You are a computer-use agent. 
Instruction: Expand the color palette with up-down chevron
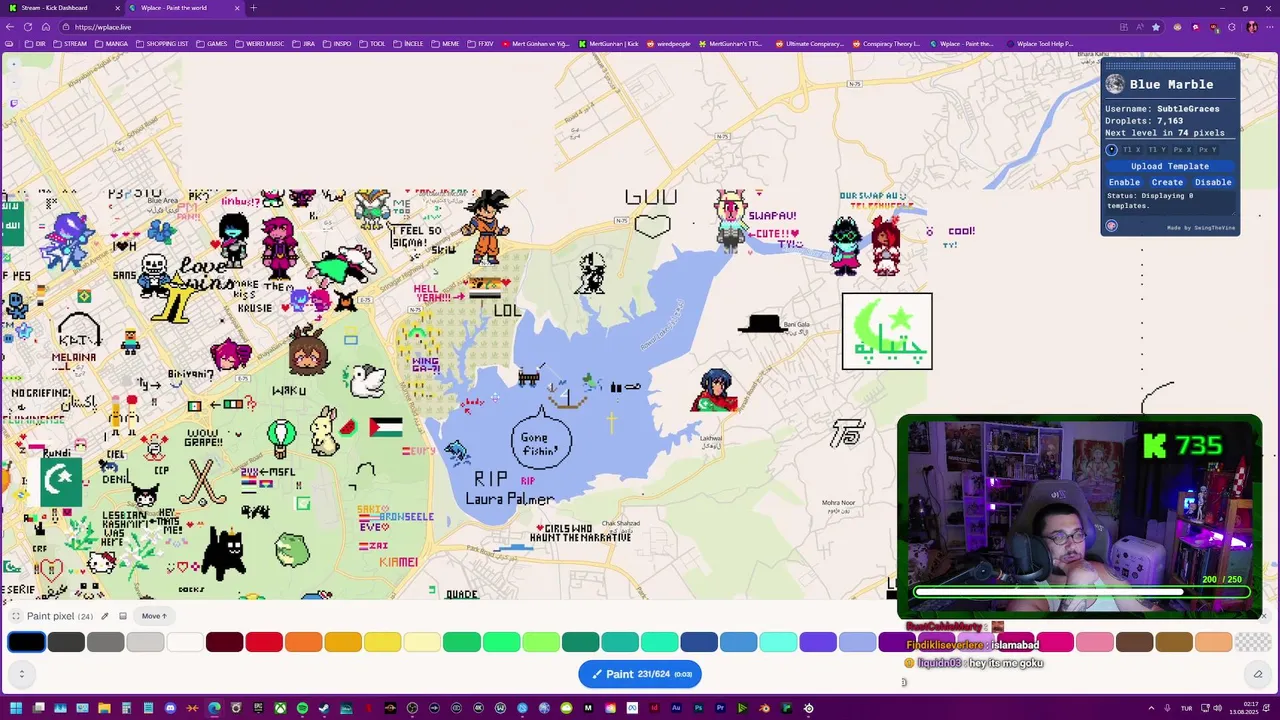(21, 674)
